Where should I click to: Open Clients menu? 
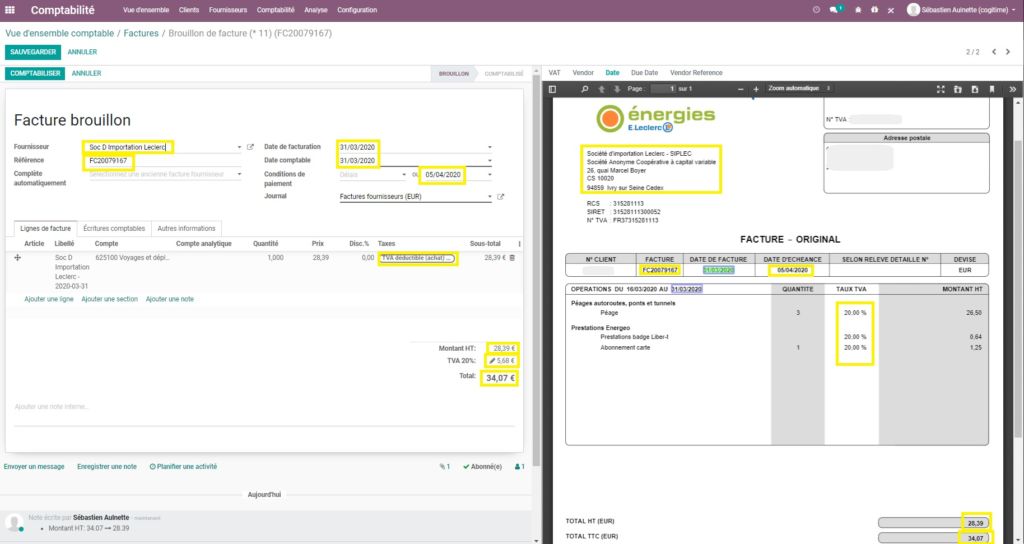189,10
